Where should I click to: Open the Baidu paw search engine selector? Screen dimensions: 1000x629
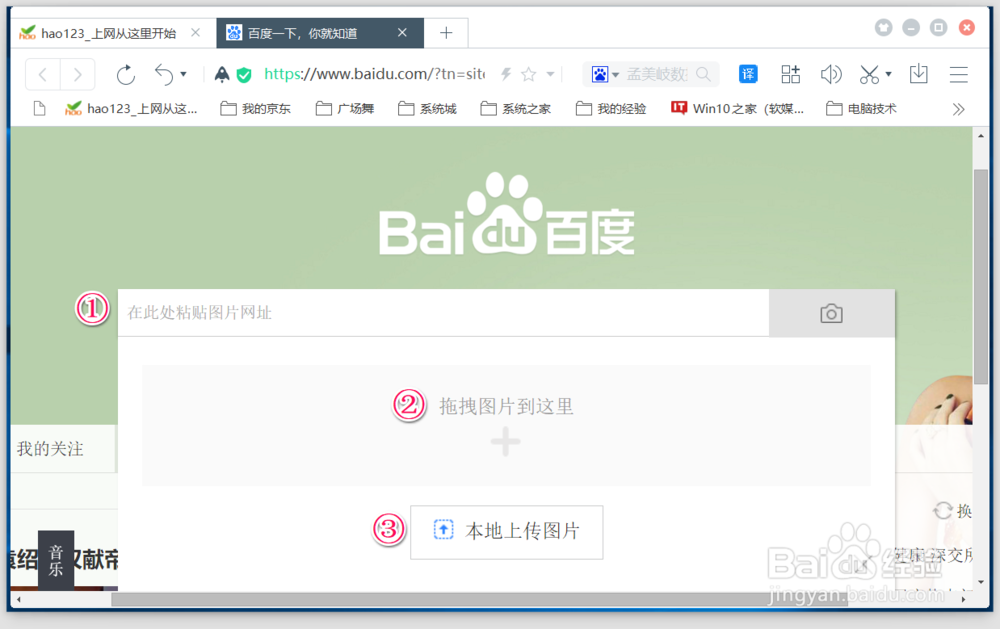click(605, 75)
